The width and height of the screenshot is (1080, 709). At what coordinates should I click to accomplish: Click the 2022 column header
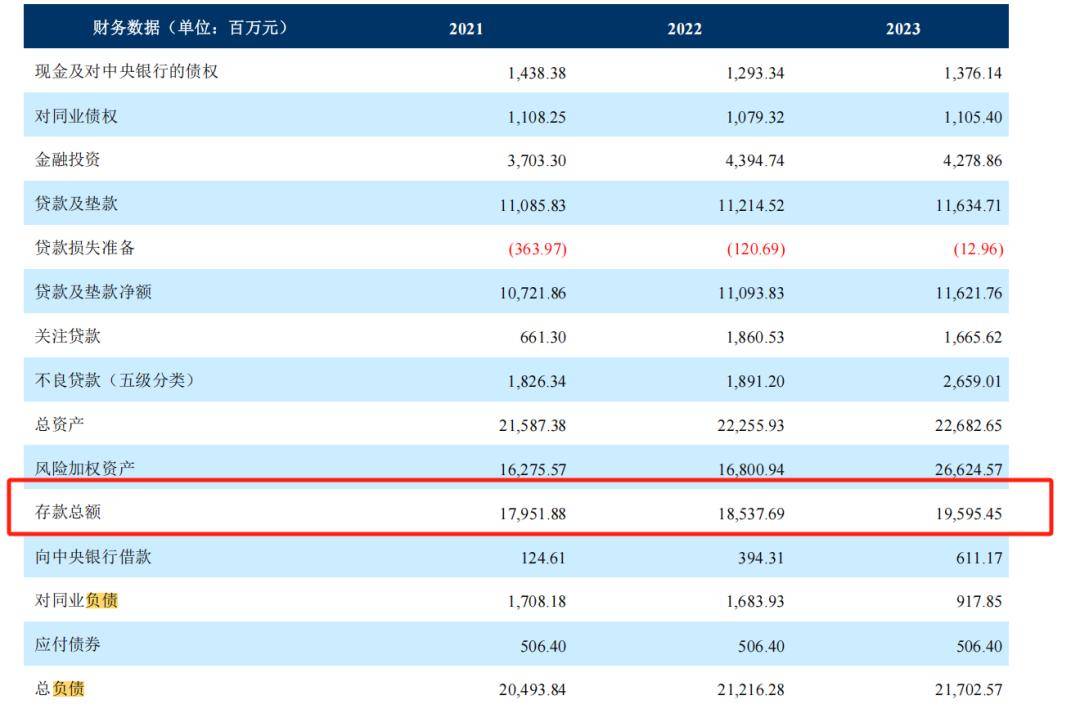click(x=682, y=29)
